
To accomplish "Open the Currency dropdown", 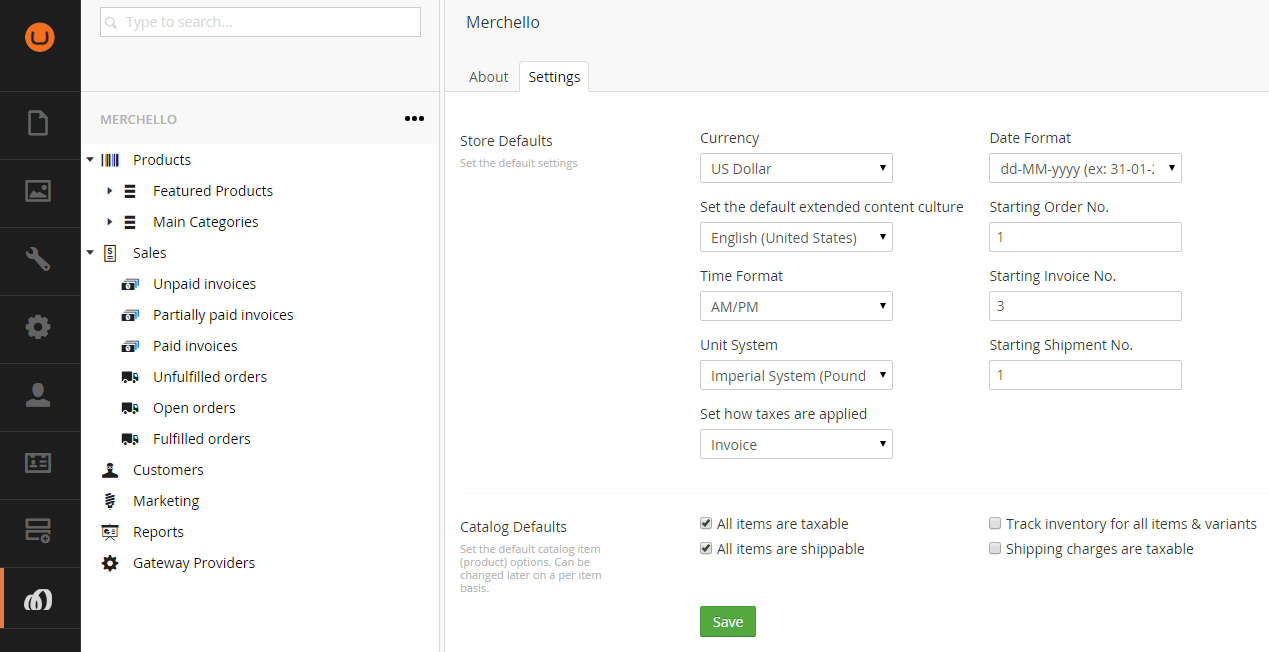I will point(796,168).
